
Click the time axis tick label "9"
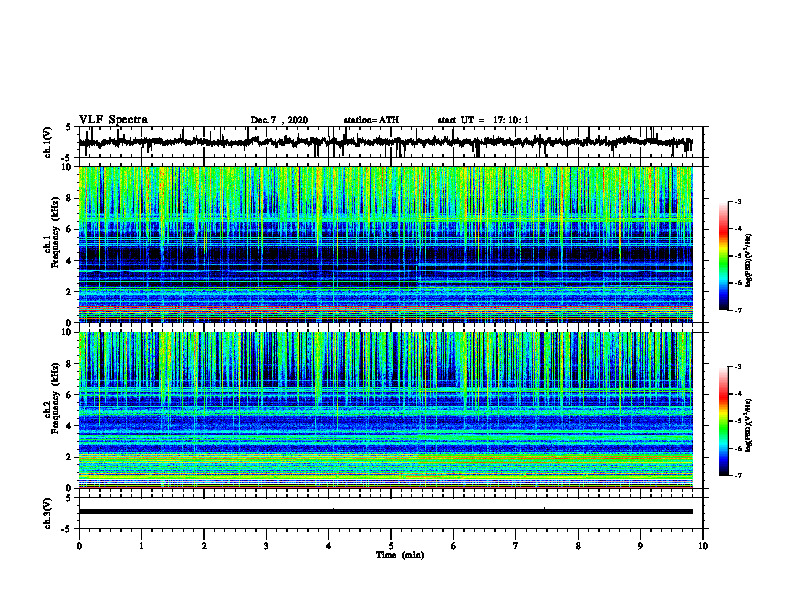tap(640, 546)
